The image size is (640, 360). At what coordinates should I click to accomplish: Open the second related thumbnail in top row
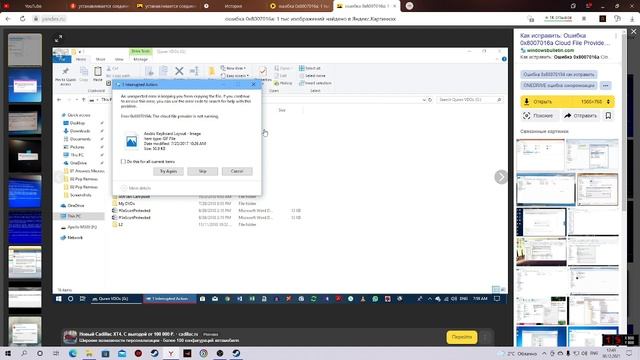(x=592, y=154)
